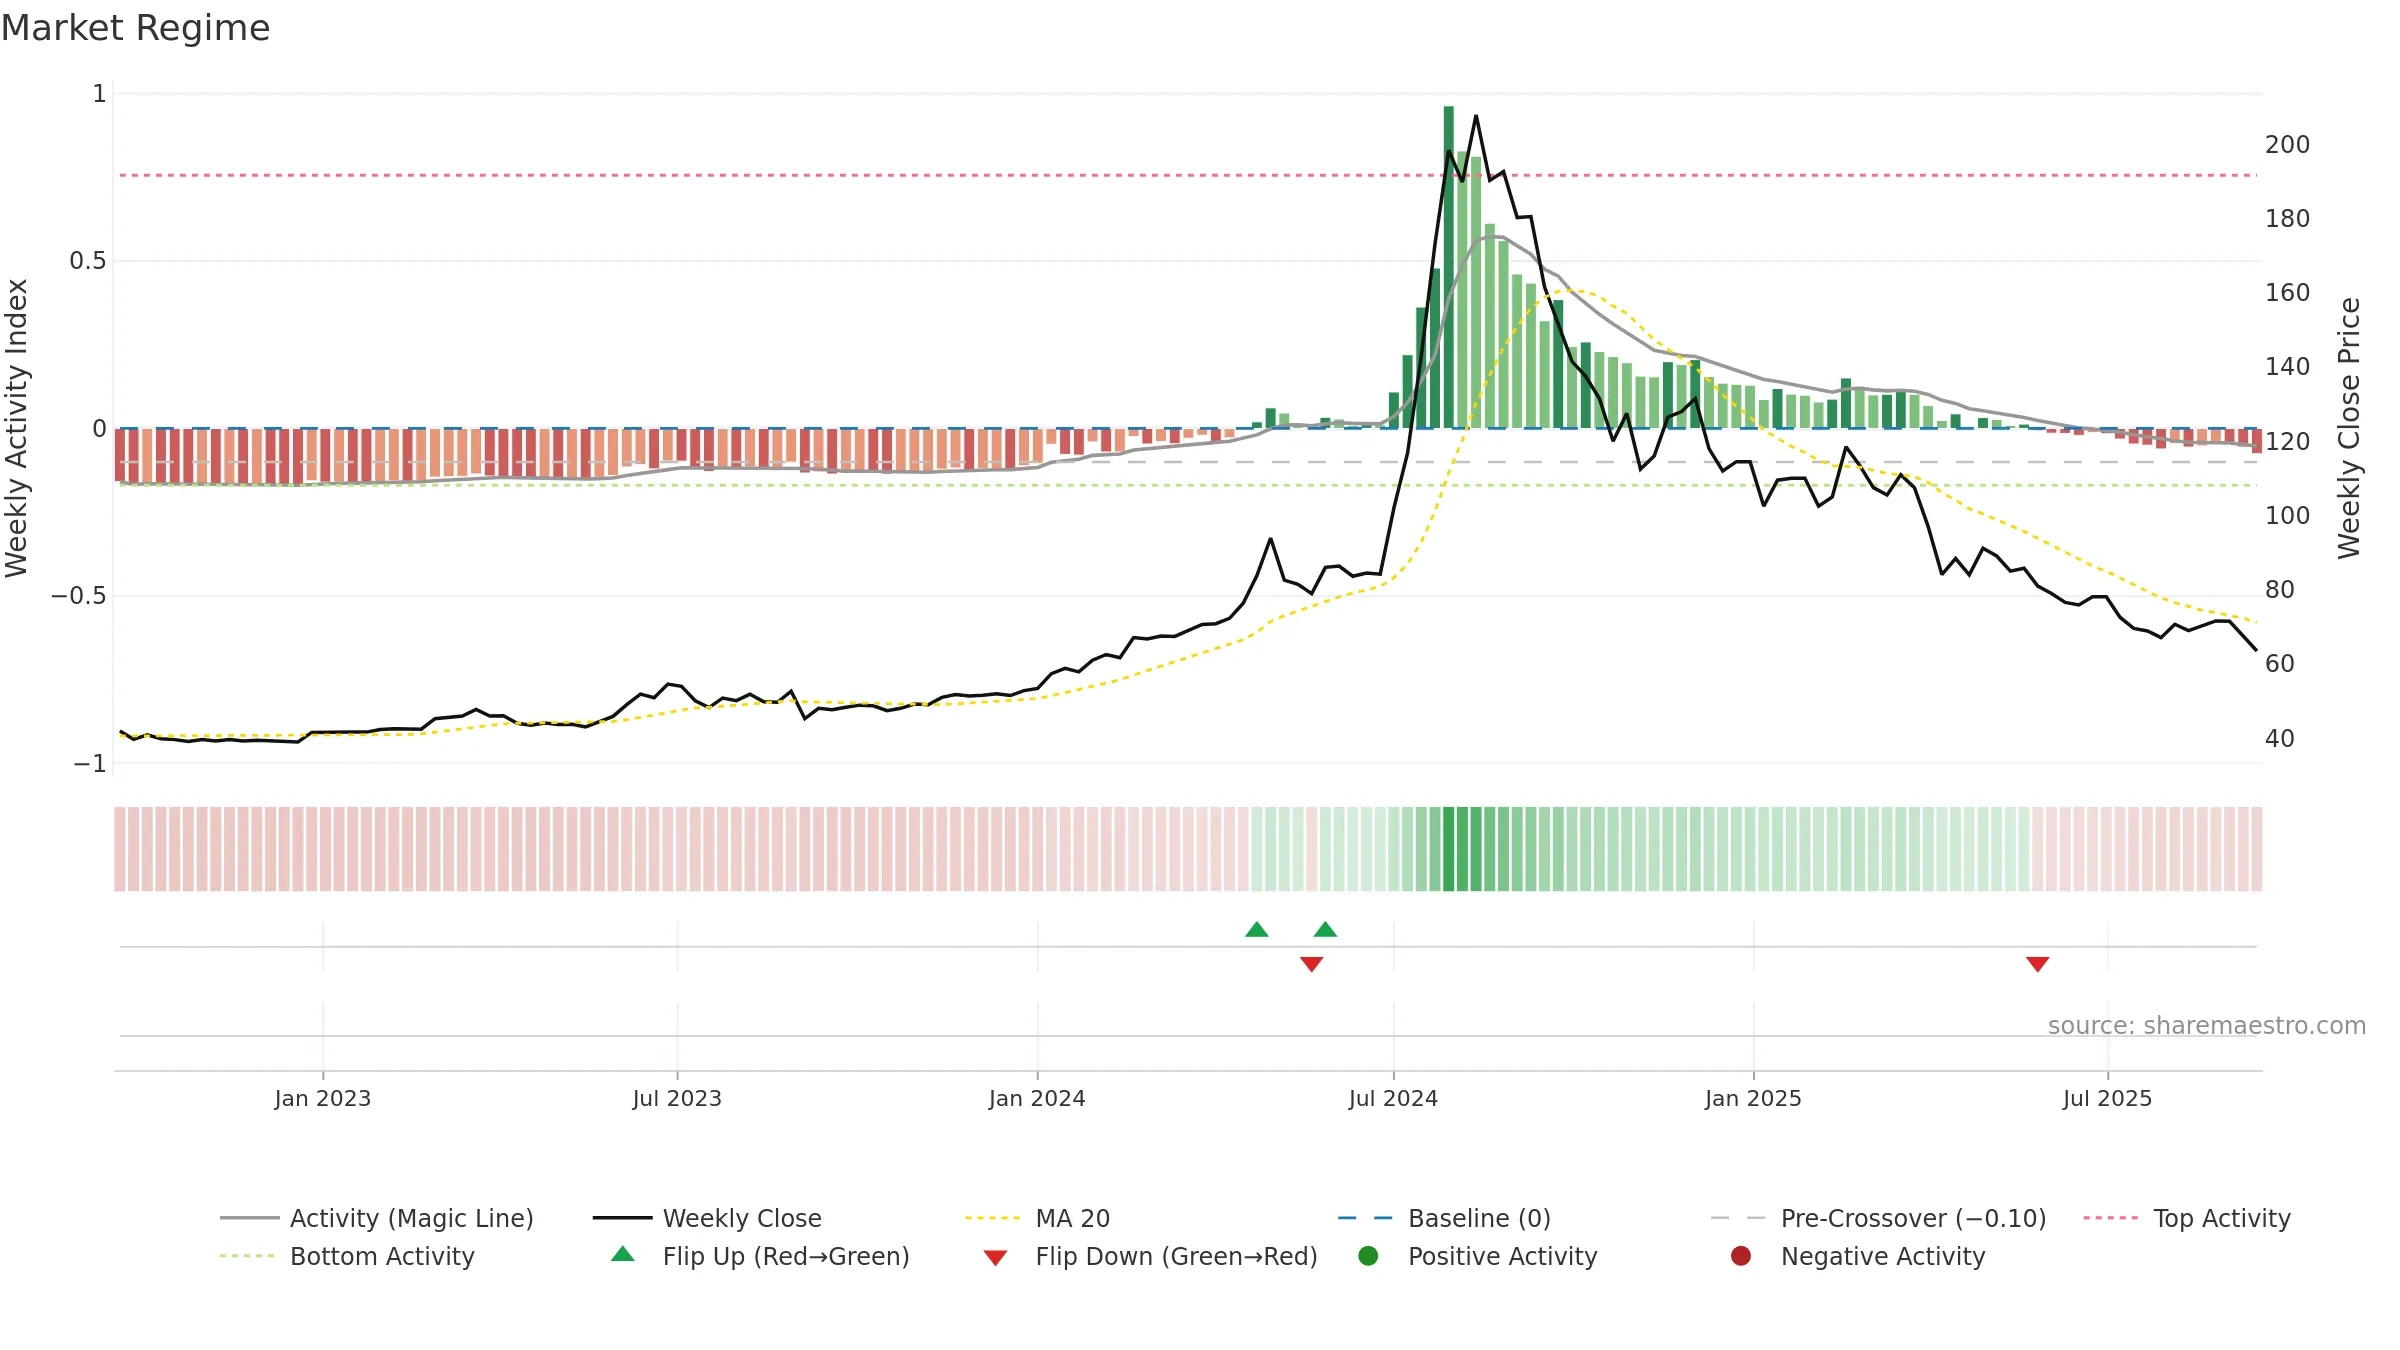Image resolution: width=2400 pixels, height=1350 pixels.
Task: Click the Weekly Close price peak
Action: click(x=1476, y=116)
